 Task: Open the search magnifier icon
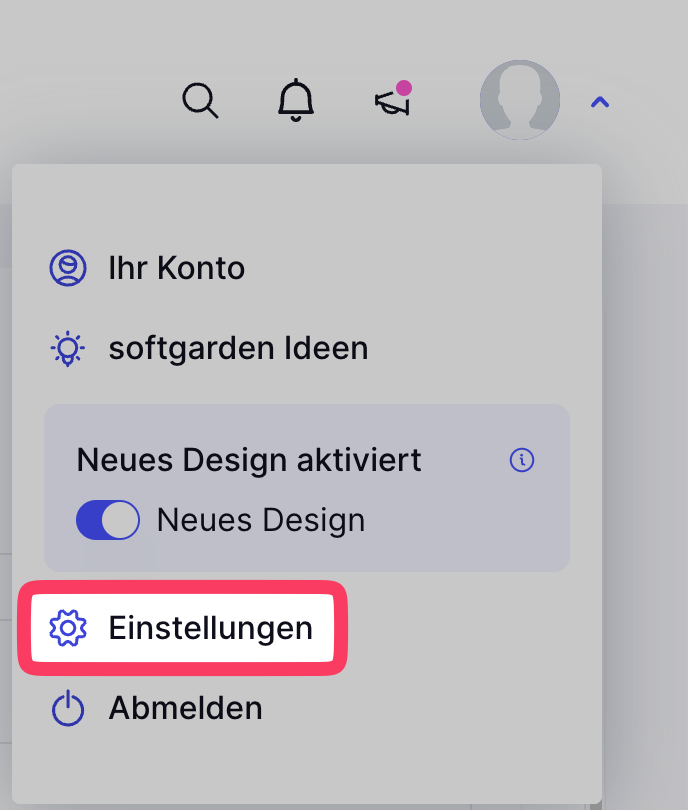pos(200,100)
